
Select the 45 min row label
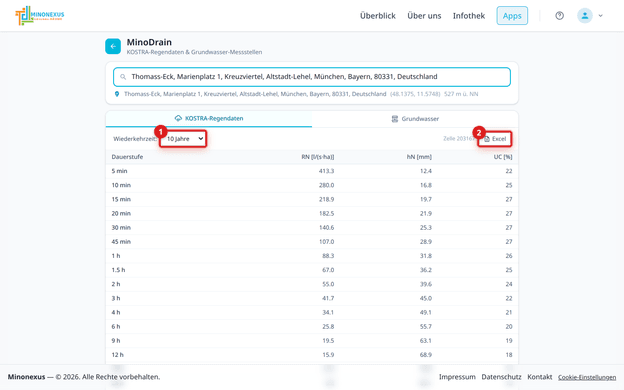point(121,242)
